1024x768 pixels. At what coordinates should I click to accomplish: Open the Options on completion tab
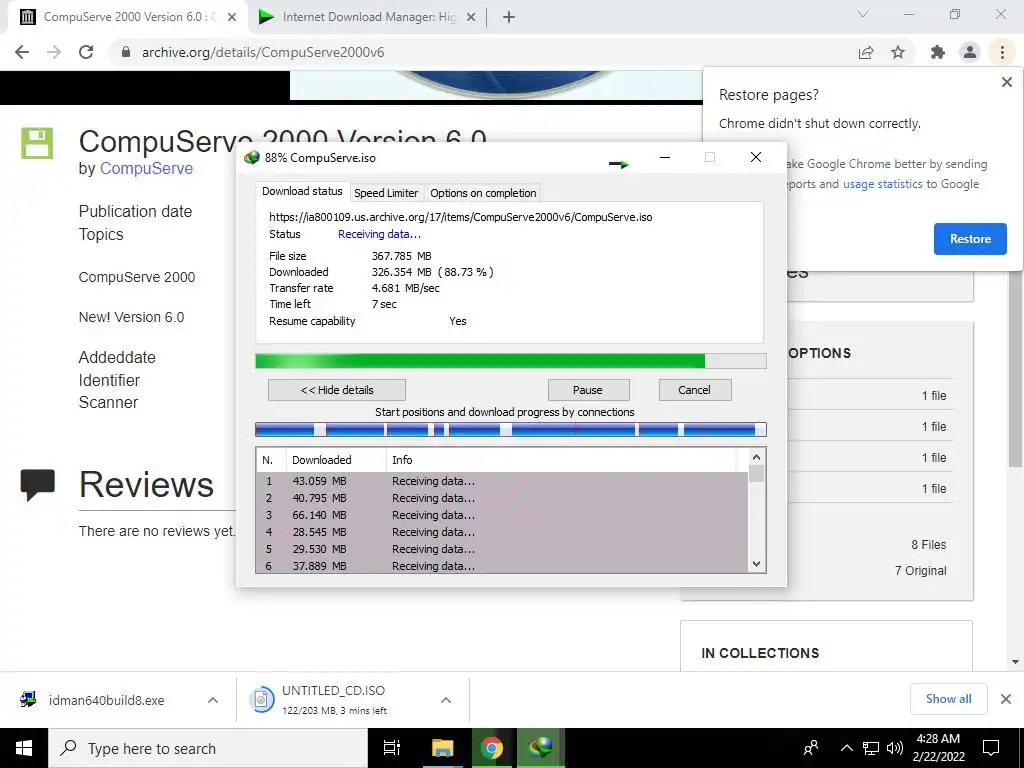pos(483,193)
